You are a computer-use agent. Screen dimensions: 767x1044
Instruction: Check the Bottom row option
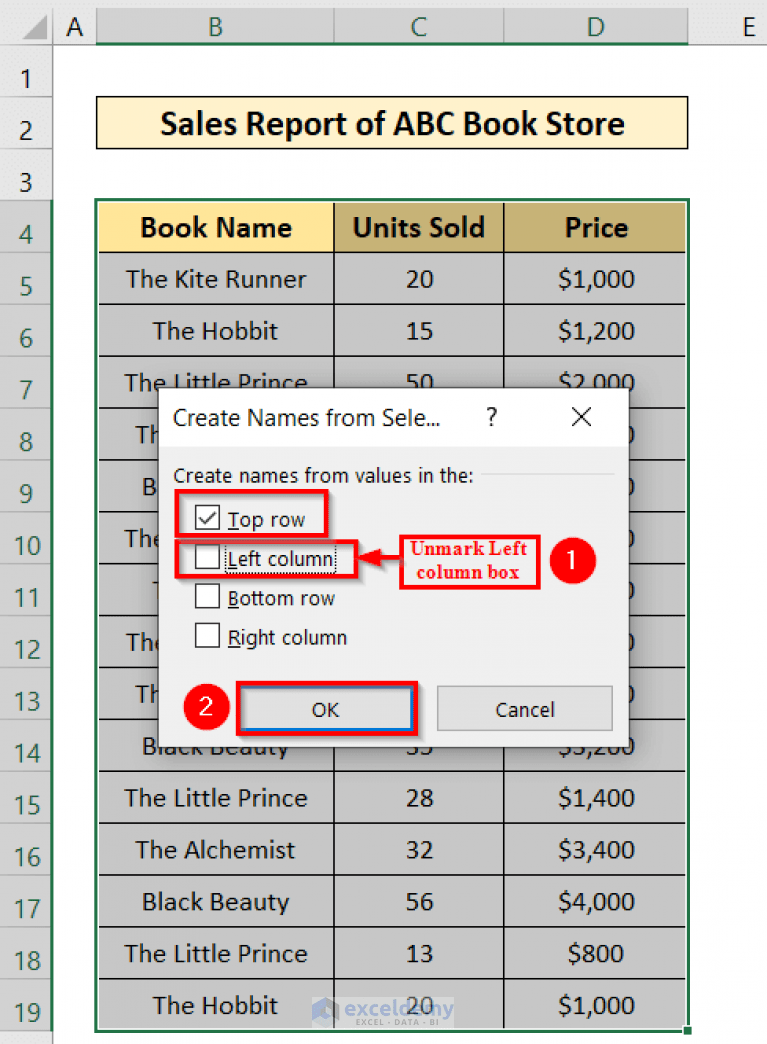click(x=207, y=596)
